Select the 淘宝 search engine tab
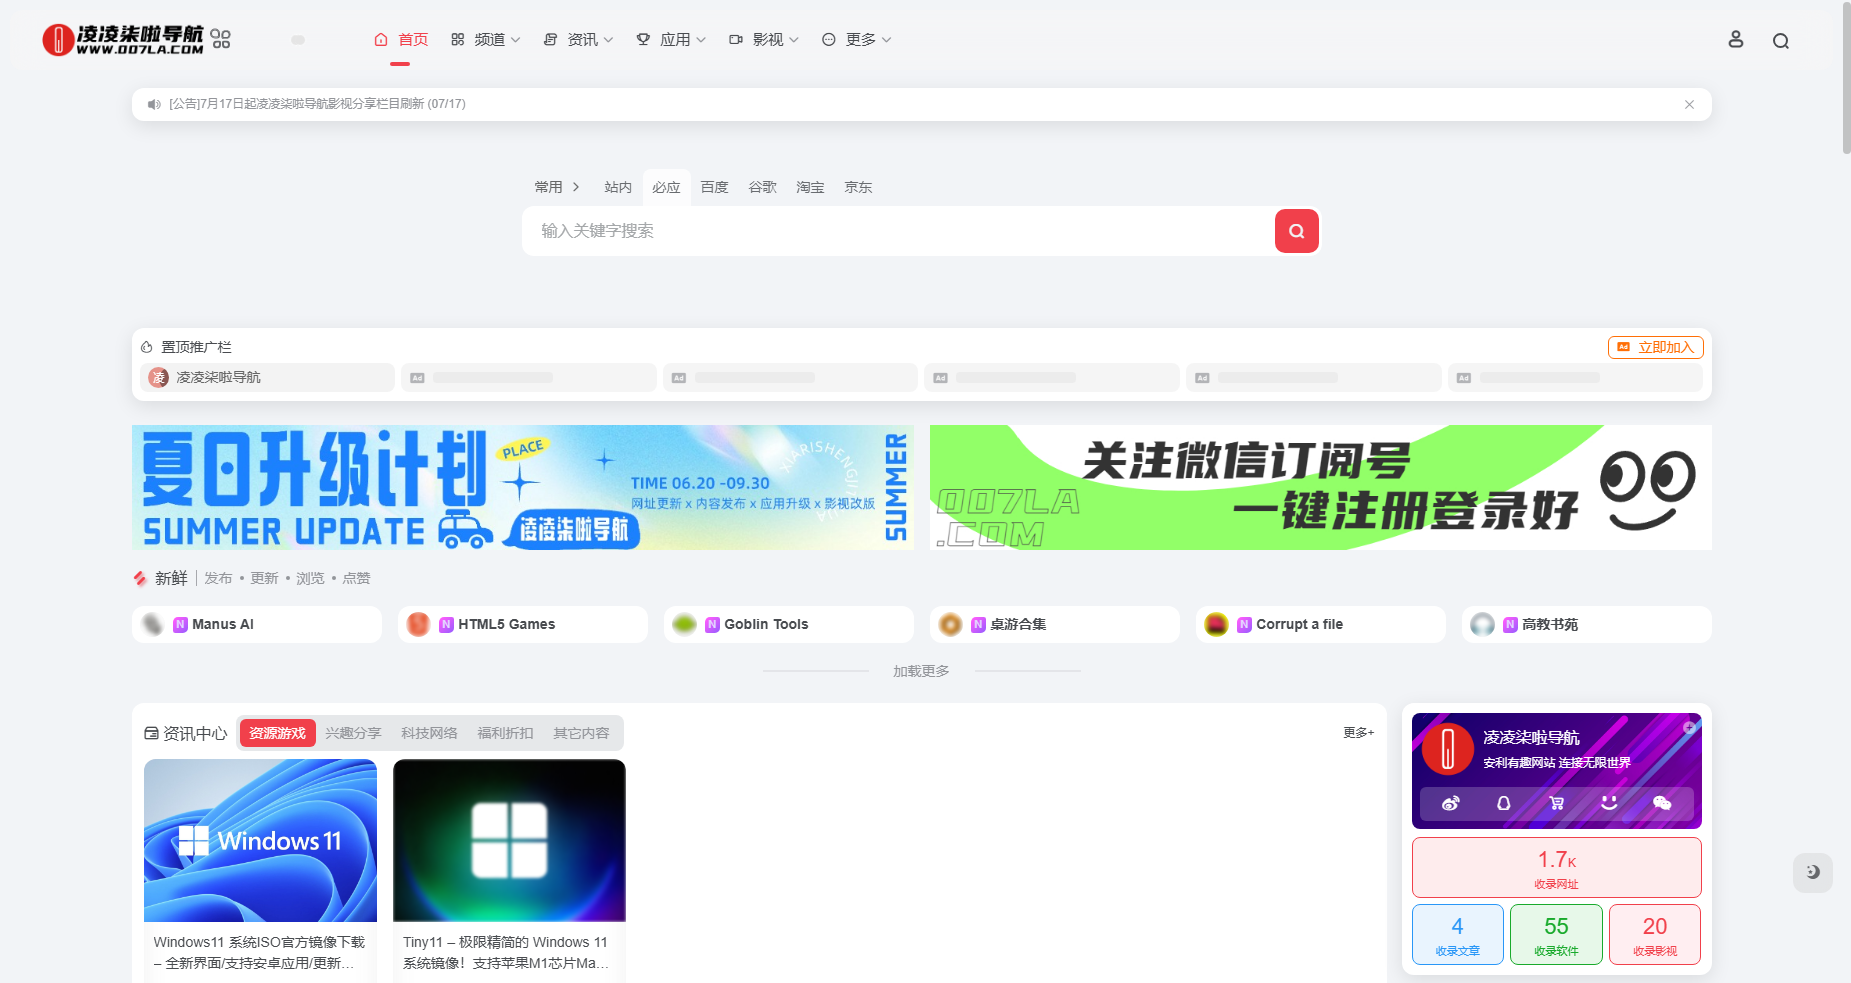 (810, 187)
